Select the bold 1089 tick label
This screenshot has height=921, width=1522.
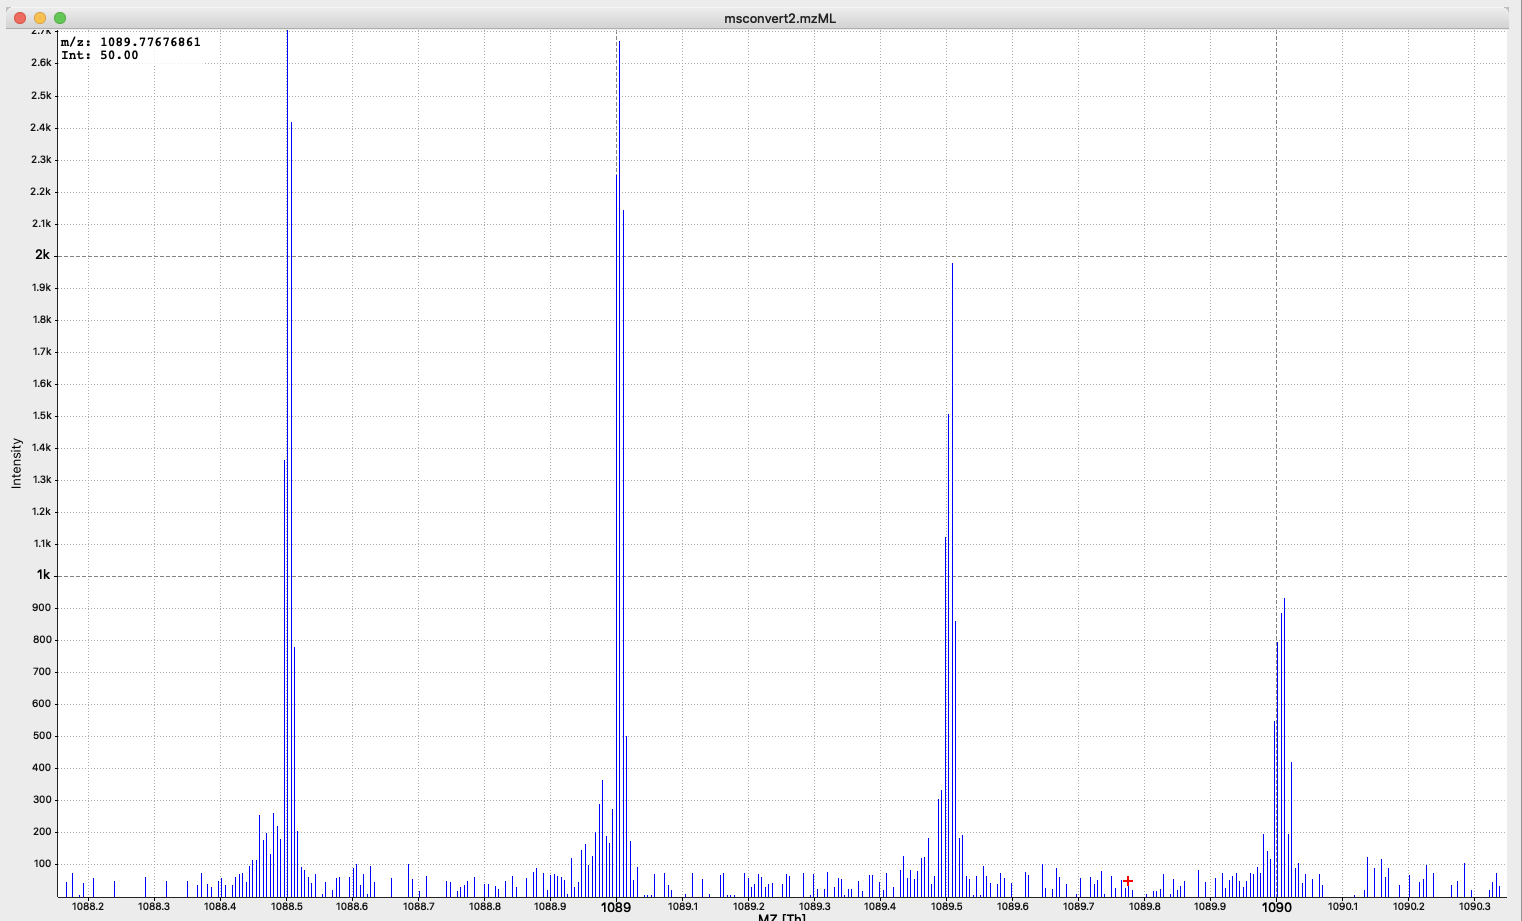(x=614, y=908)
